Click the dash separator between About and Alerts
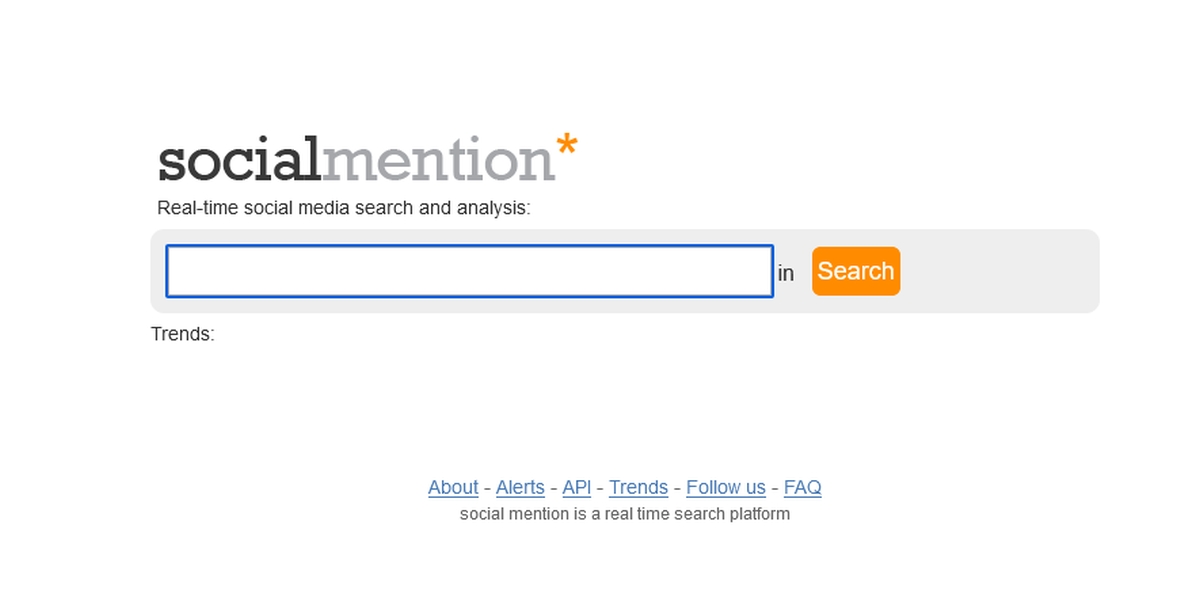Screen dimensions: 1200x600 tap(487, 487)
